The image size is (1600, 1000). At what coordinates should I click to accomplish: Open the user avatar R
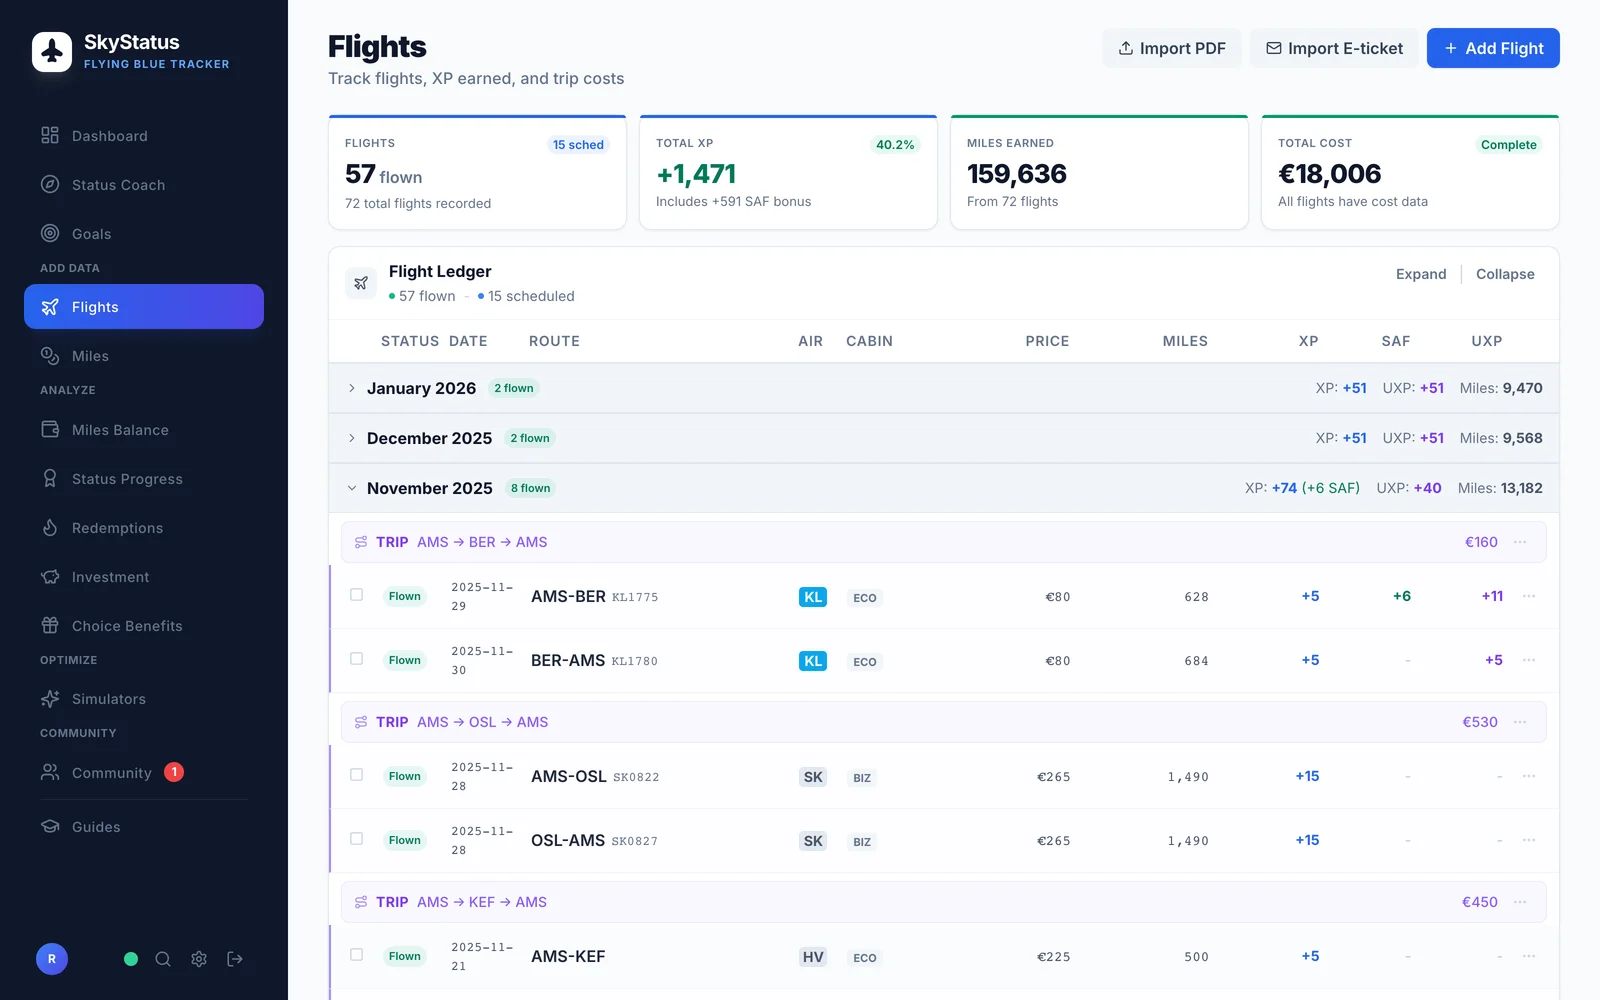pos(52,959)
